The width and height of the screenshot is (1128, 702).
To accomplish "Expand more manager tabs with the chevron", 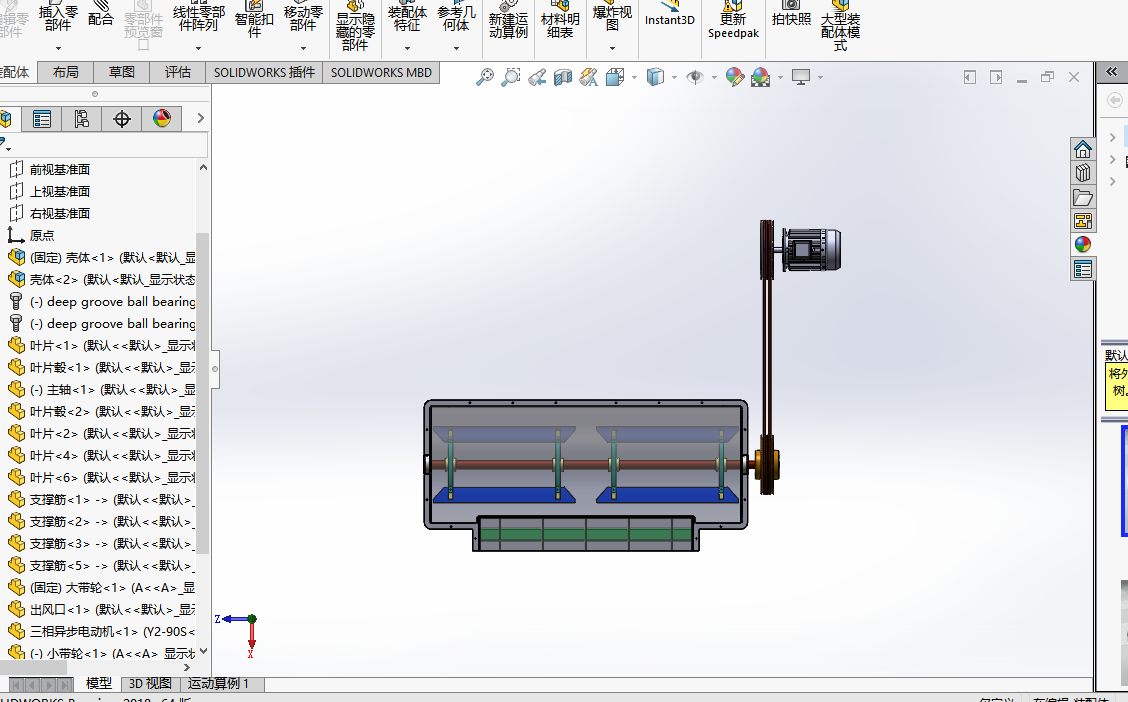I will [201, 118].
